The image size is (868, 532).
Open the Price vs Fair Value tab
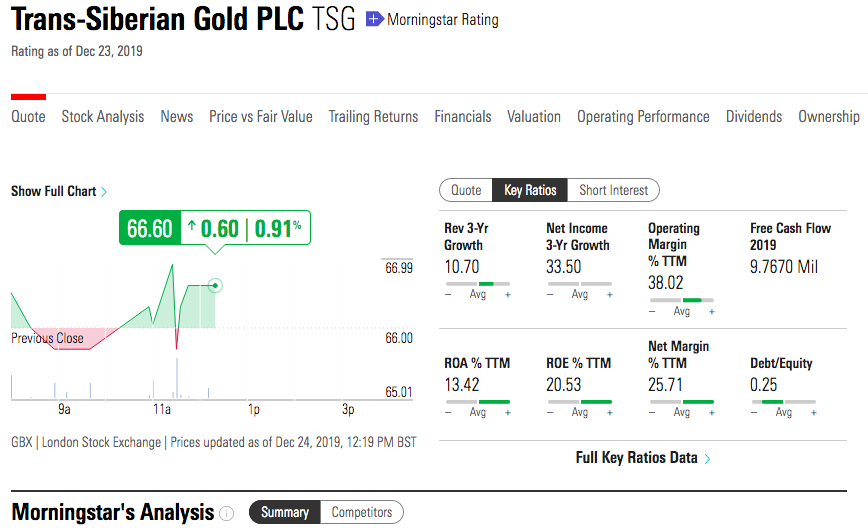click(x=261, y=117)
